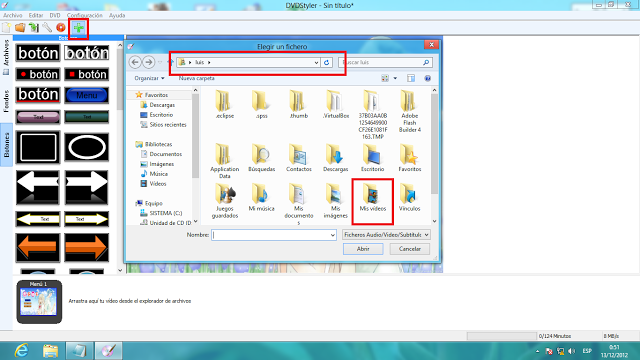This screenshot has height=360, width=640.
Task: Select the .eclipse folder
Action: click(x=224, y=104)
